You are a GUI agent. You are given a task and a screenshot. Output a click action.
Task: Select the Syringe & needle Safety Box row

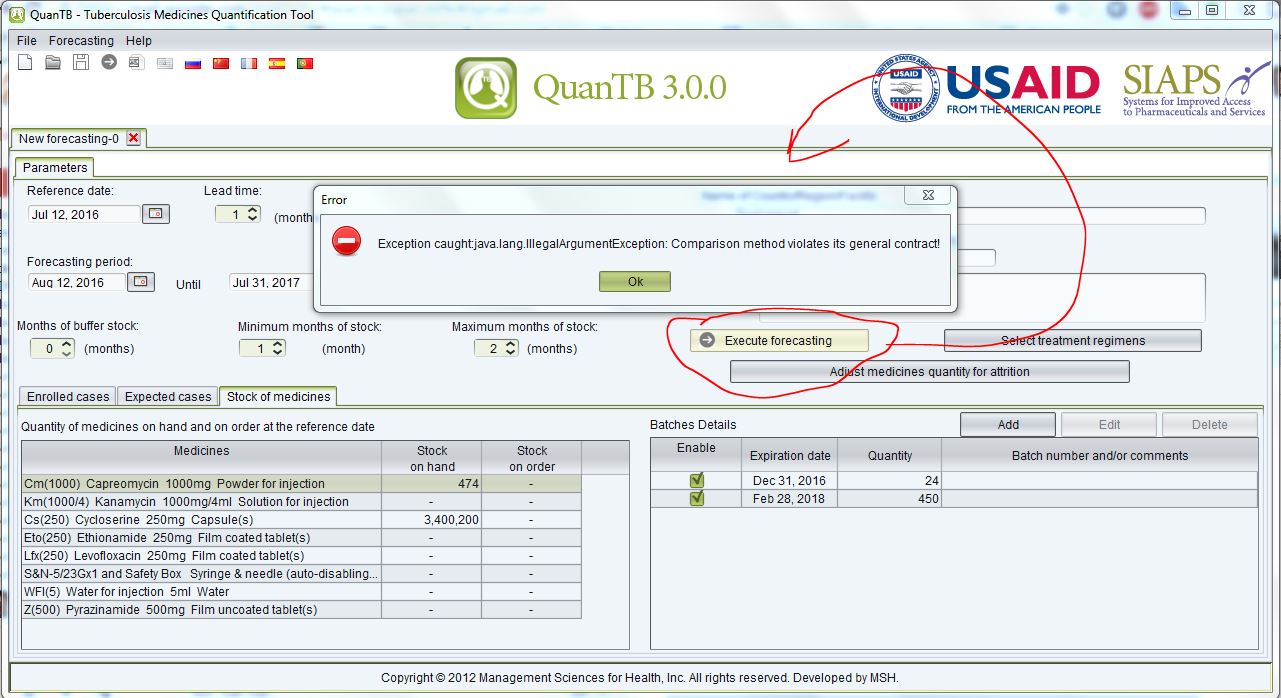point(301,574)
